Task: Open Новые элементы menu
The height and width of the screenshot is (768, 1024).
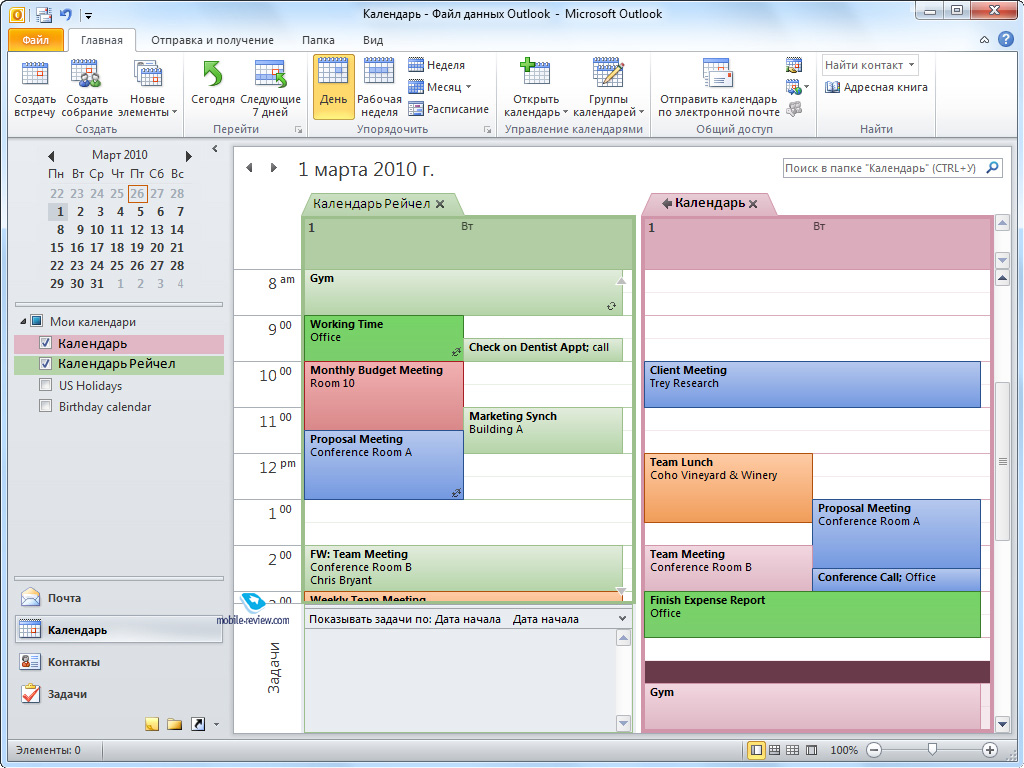Action: (148, 89)
